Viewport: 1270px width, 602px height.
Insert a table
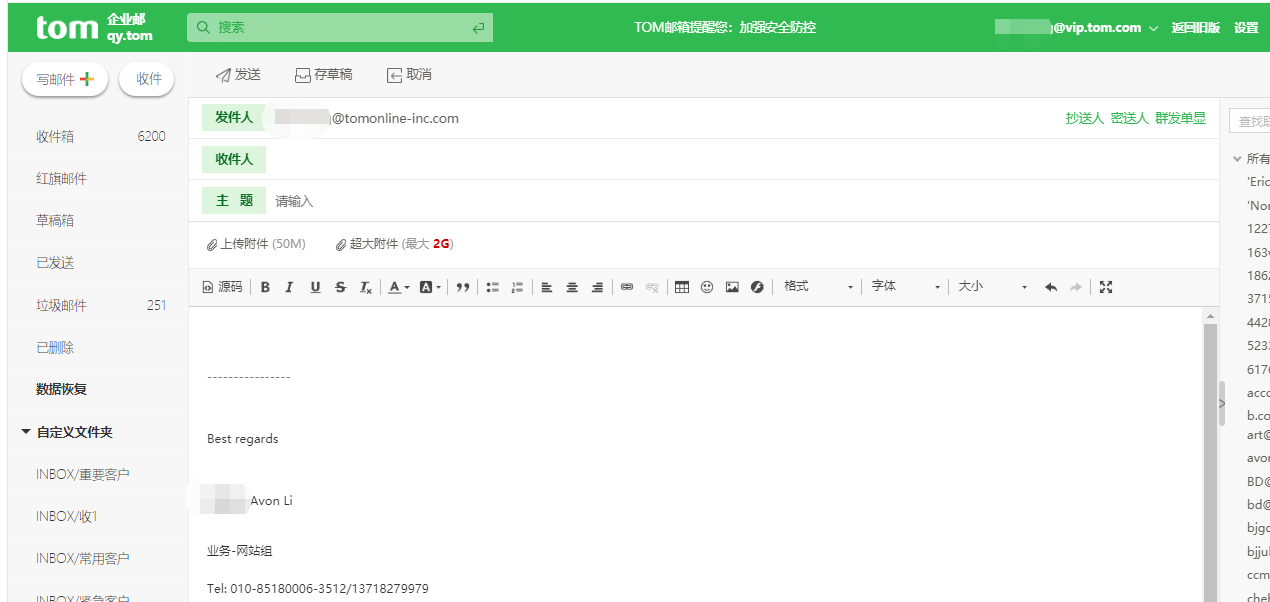[x=682, y=287]
